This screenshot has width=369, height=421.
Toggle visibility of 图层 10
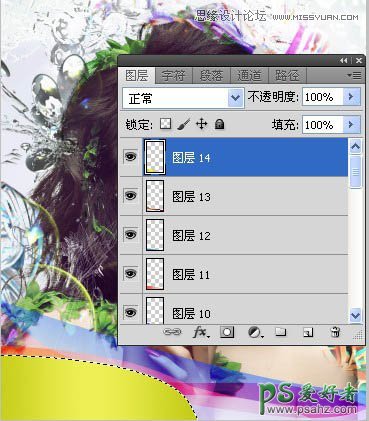click(x=130, y=312)
